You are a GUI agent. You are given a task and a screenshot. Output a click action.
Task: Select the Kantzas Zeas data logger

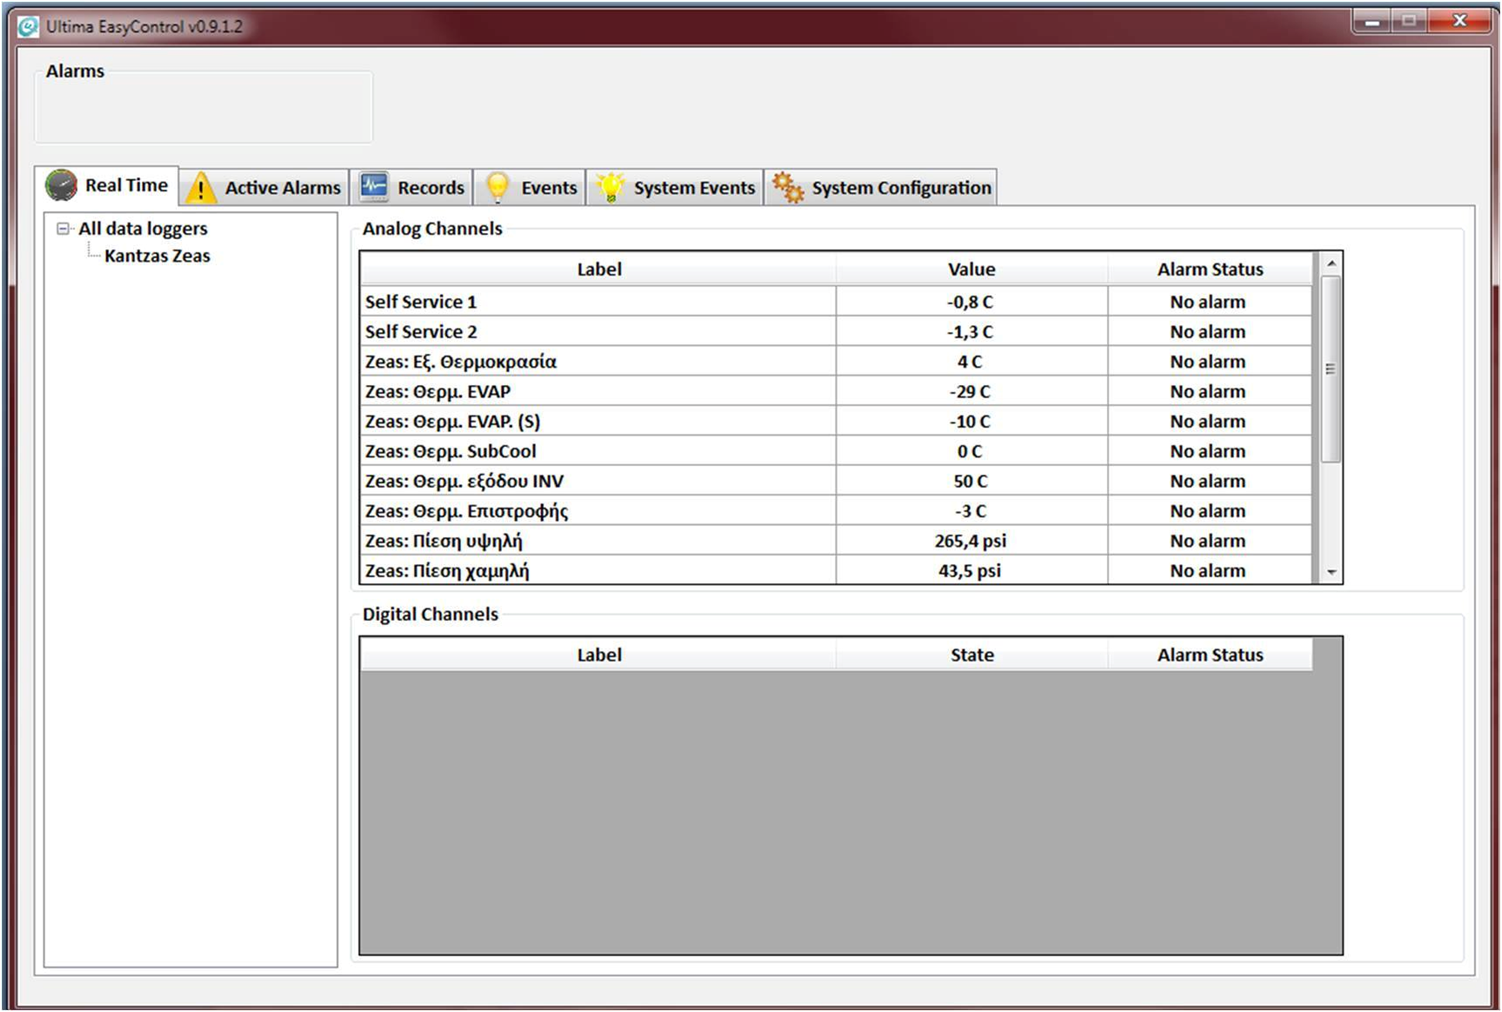pyautogui.click(x=157, y=256)
